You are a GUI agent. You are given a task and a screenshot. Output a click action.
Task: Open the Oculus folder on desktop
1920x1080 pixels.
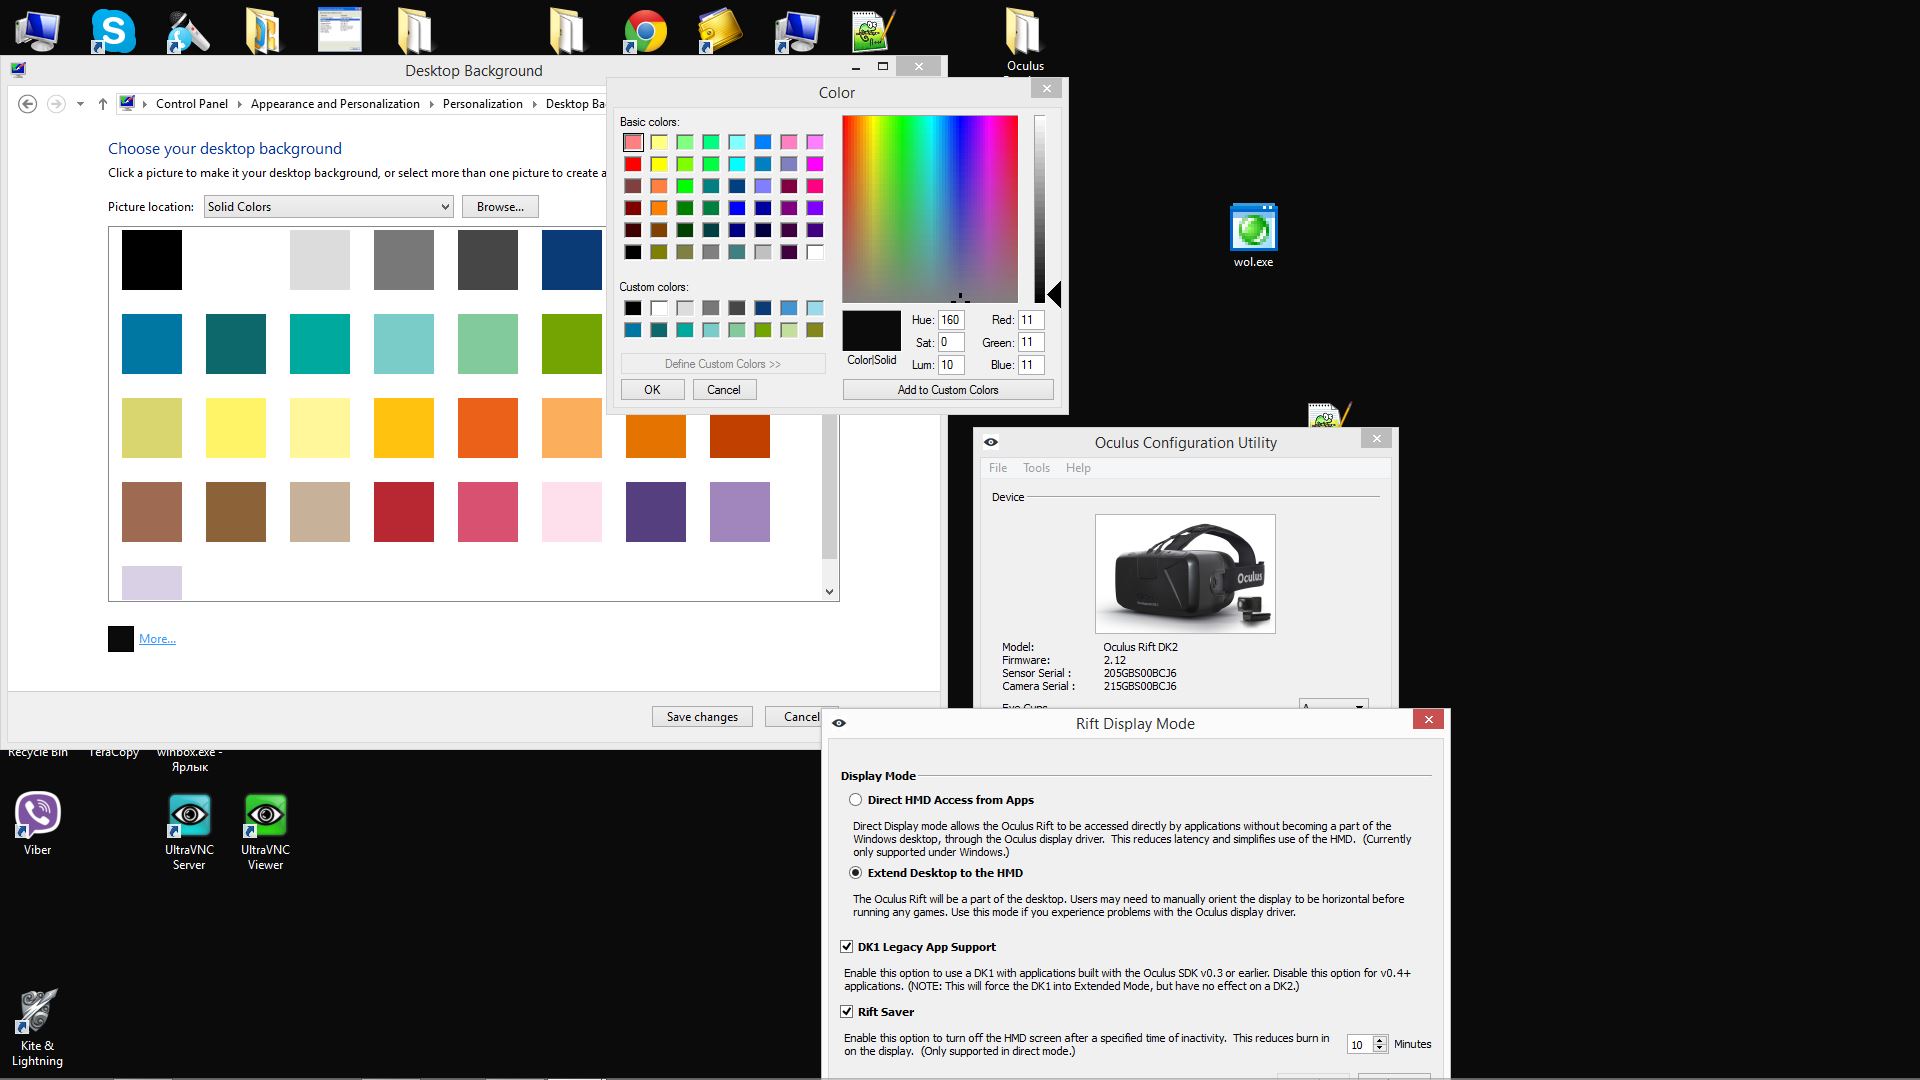click(1024, 40)
